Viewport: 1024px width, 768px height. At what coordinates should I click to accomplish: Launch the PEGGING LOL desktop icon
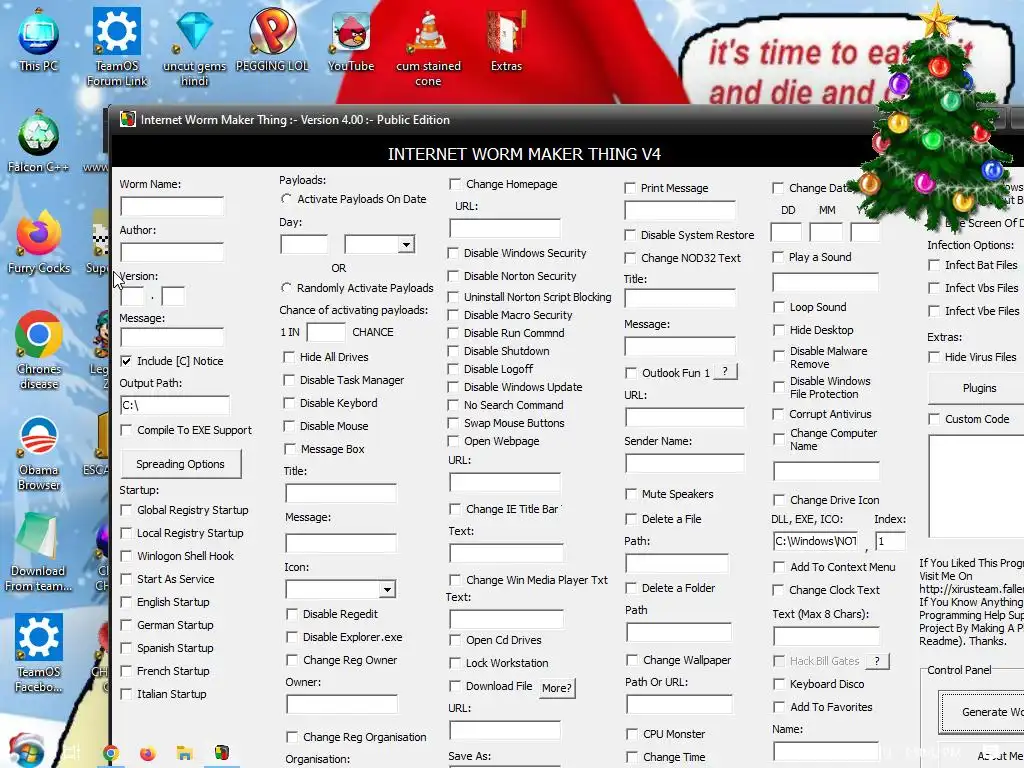(272, 39)
